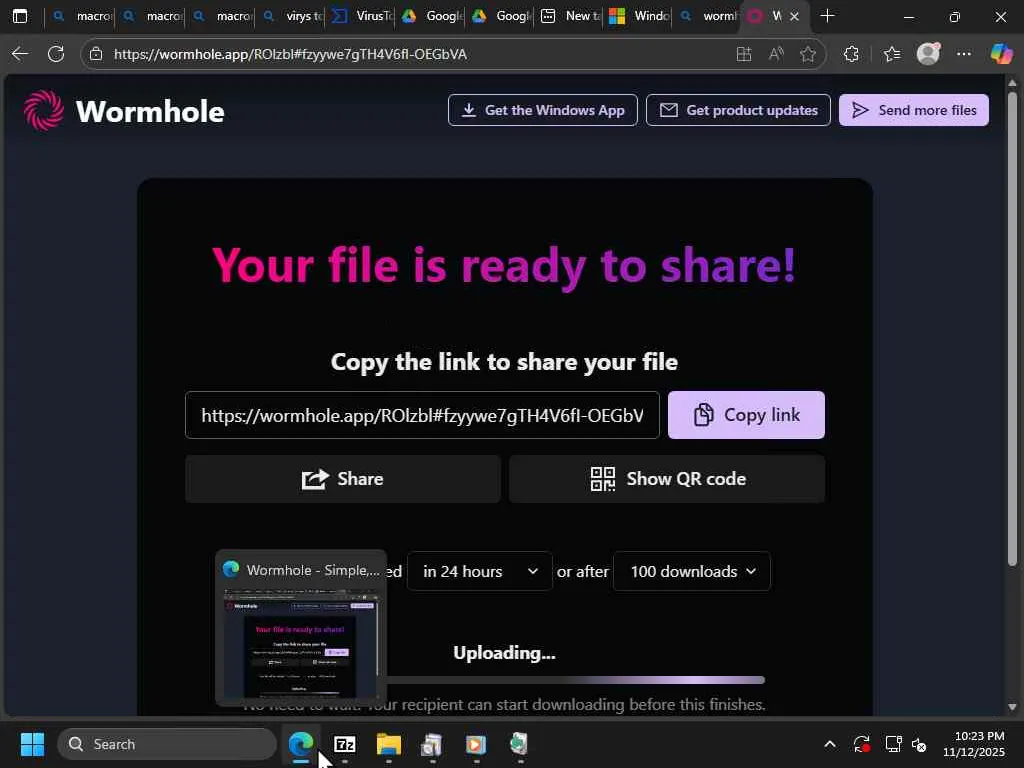Click the split screen icon in address bar

click(x=743, y=54)
